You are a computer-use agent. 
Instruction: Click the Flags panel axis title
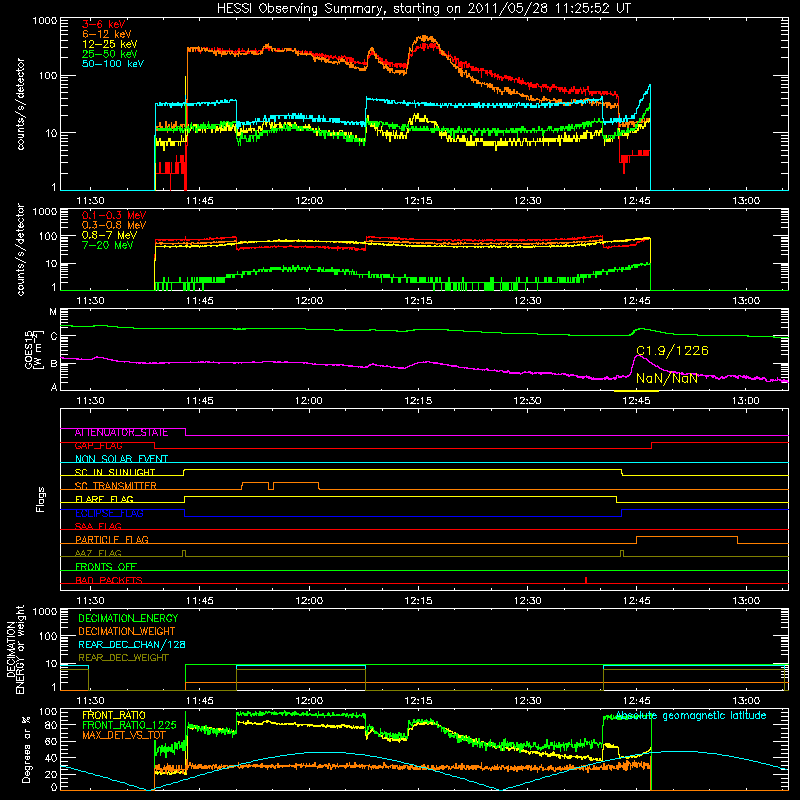point(40,499)
